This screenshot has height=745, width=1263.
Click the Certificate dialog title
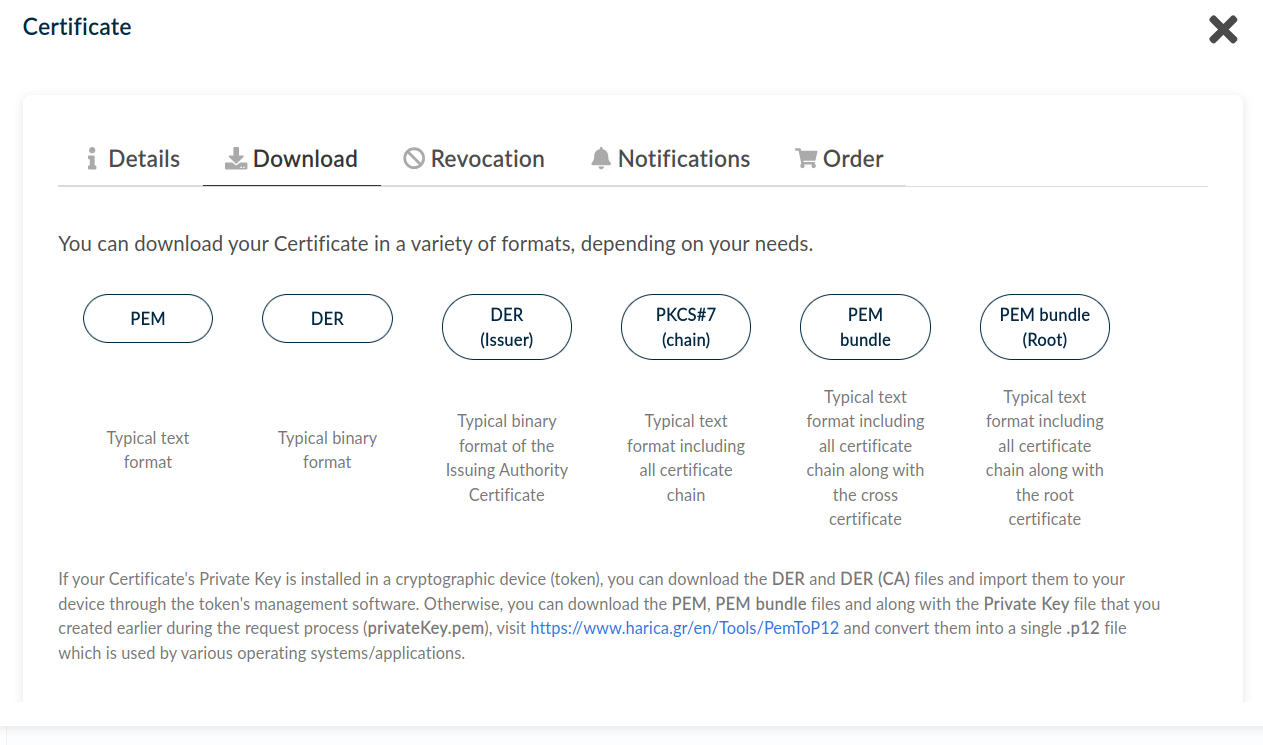click(77, 27)
